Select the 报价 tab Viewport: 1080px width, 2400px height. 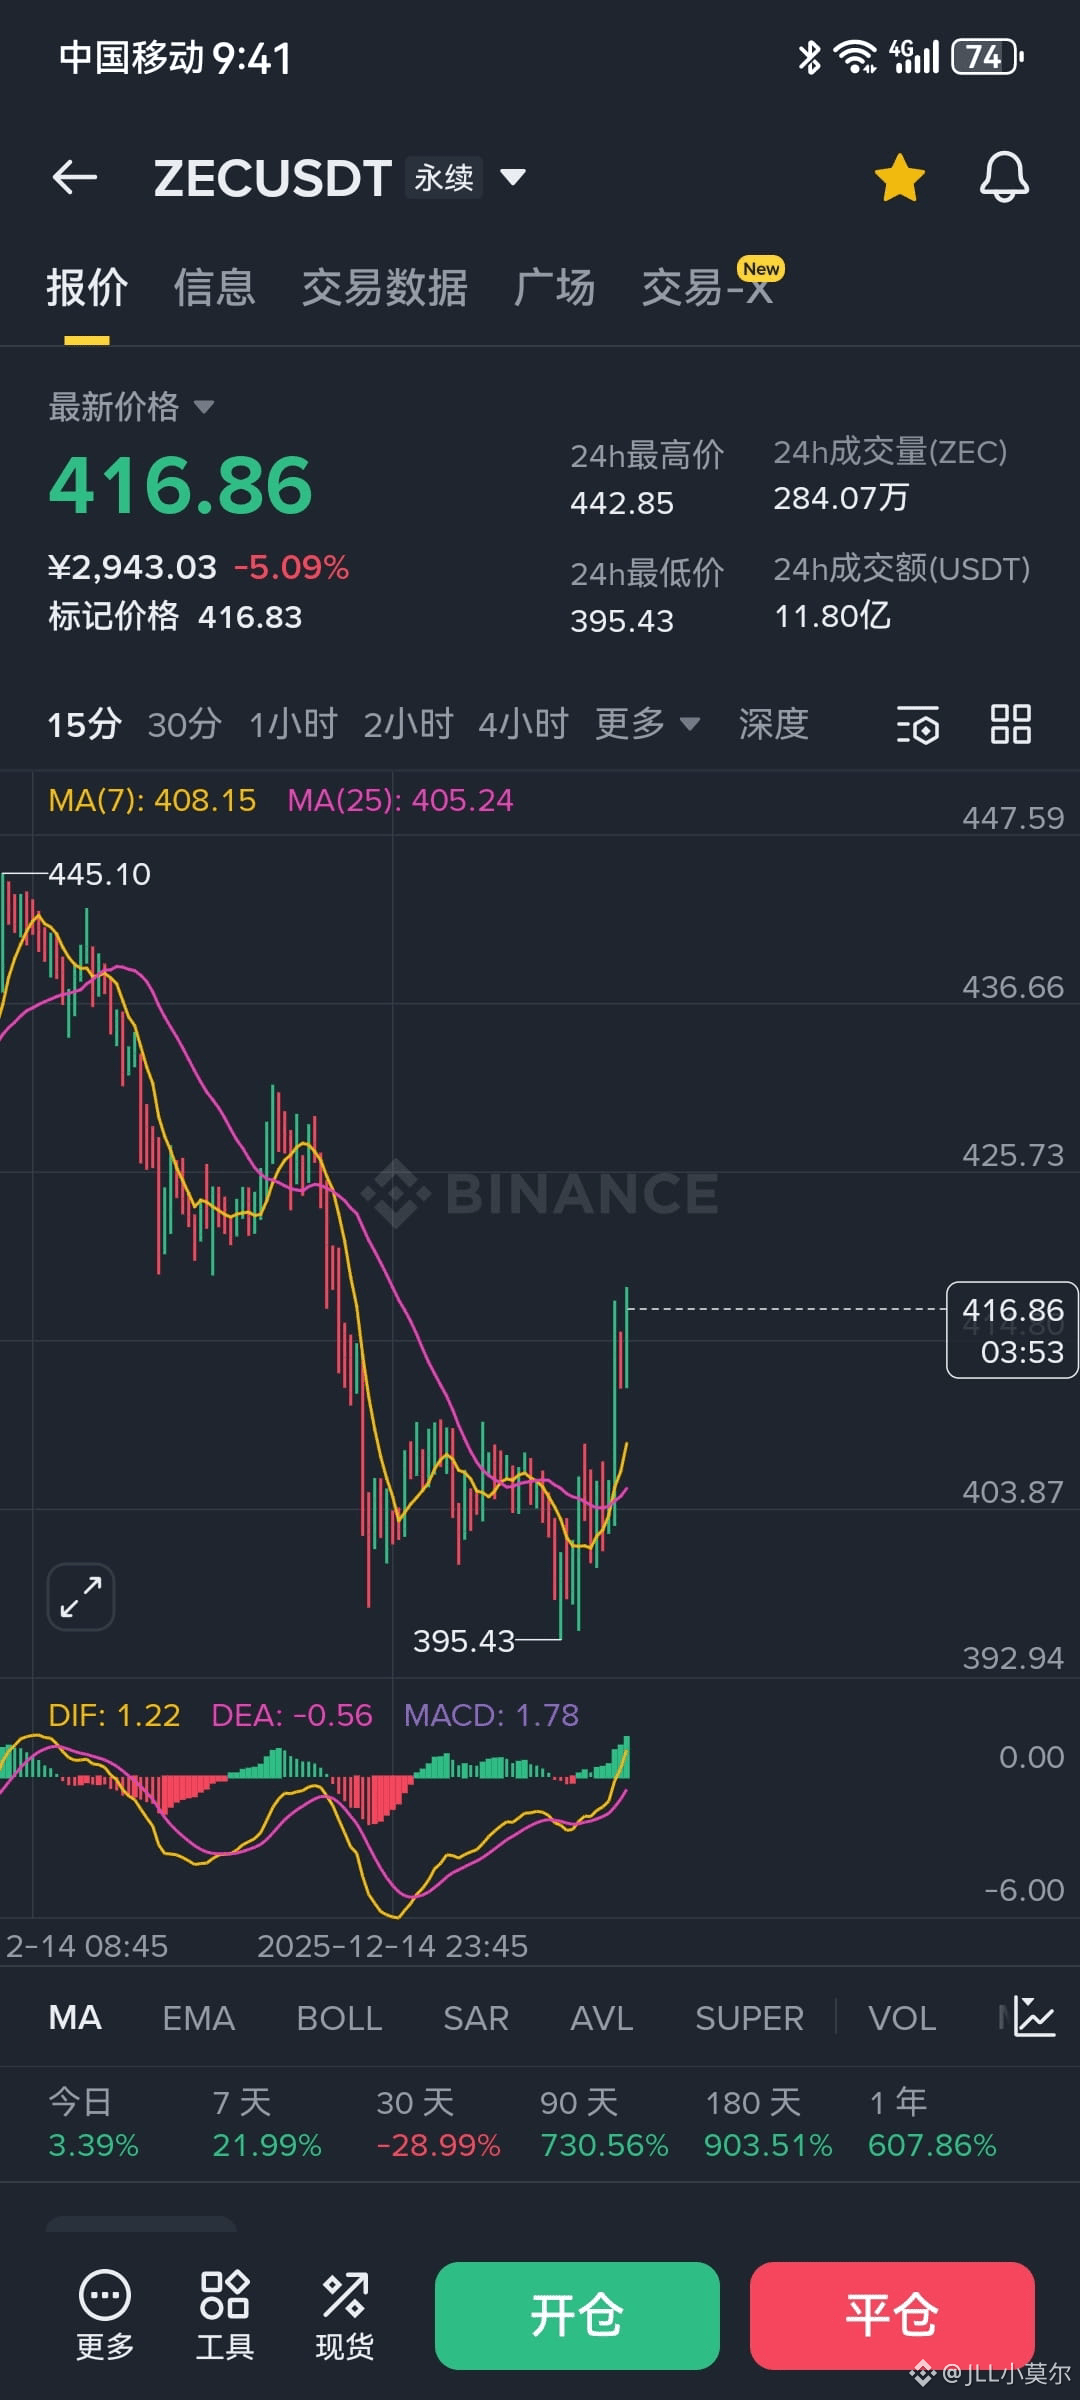tap(87, 288)
